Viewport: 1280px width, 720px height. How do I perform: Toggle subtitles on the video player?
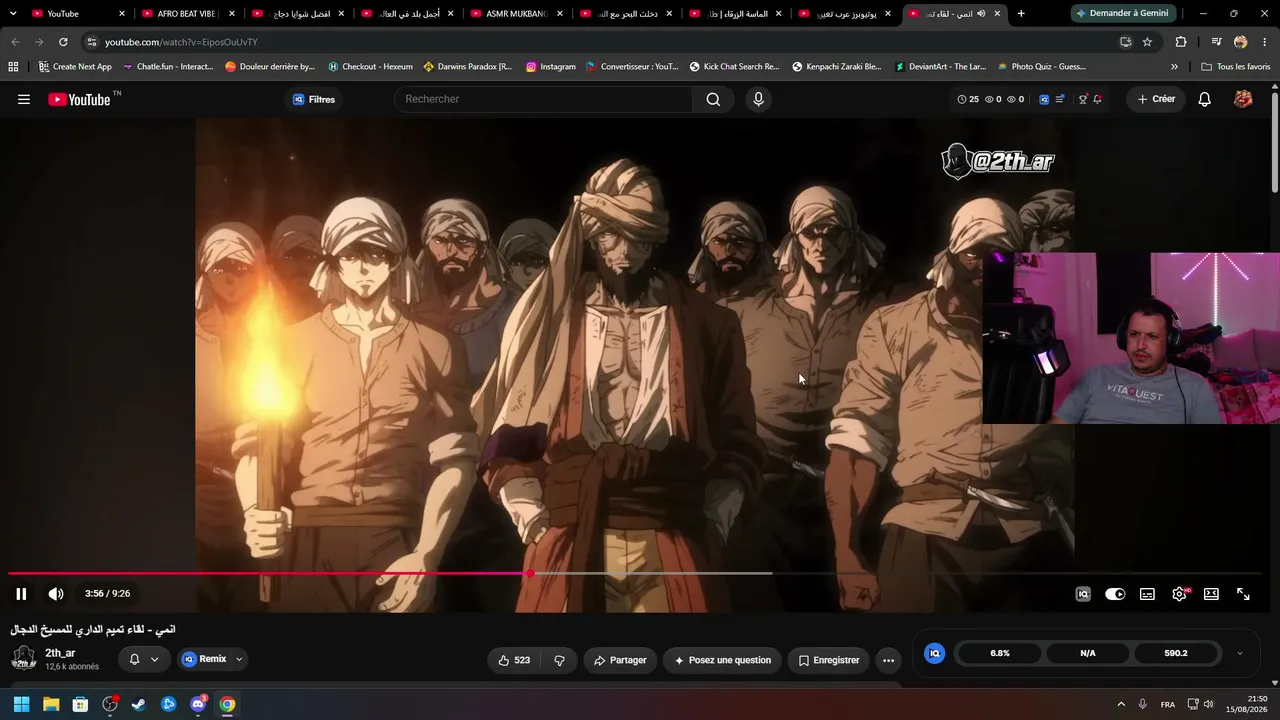pos(1147,594)
